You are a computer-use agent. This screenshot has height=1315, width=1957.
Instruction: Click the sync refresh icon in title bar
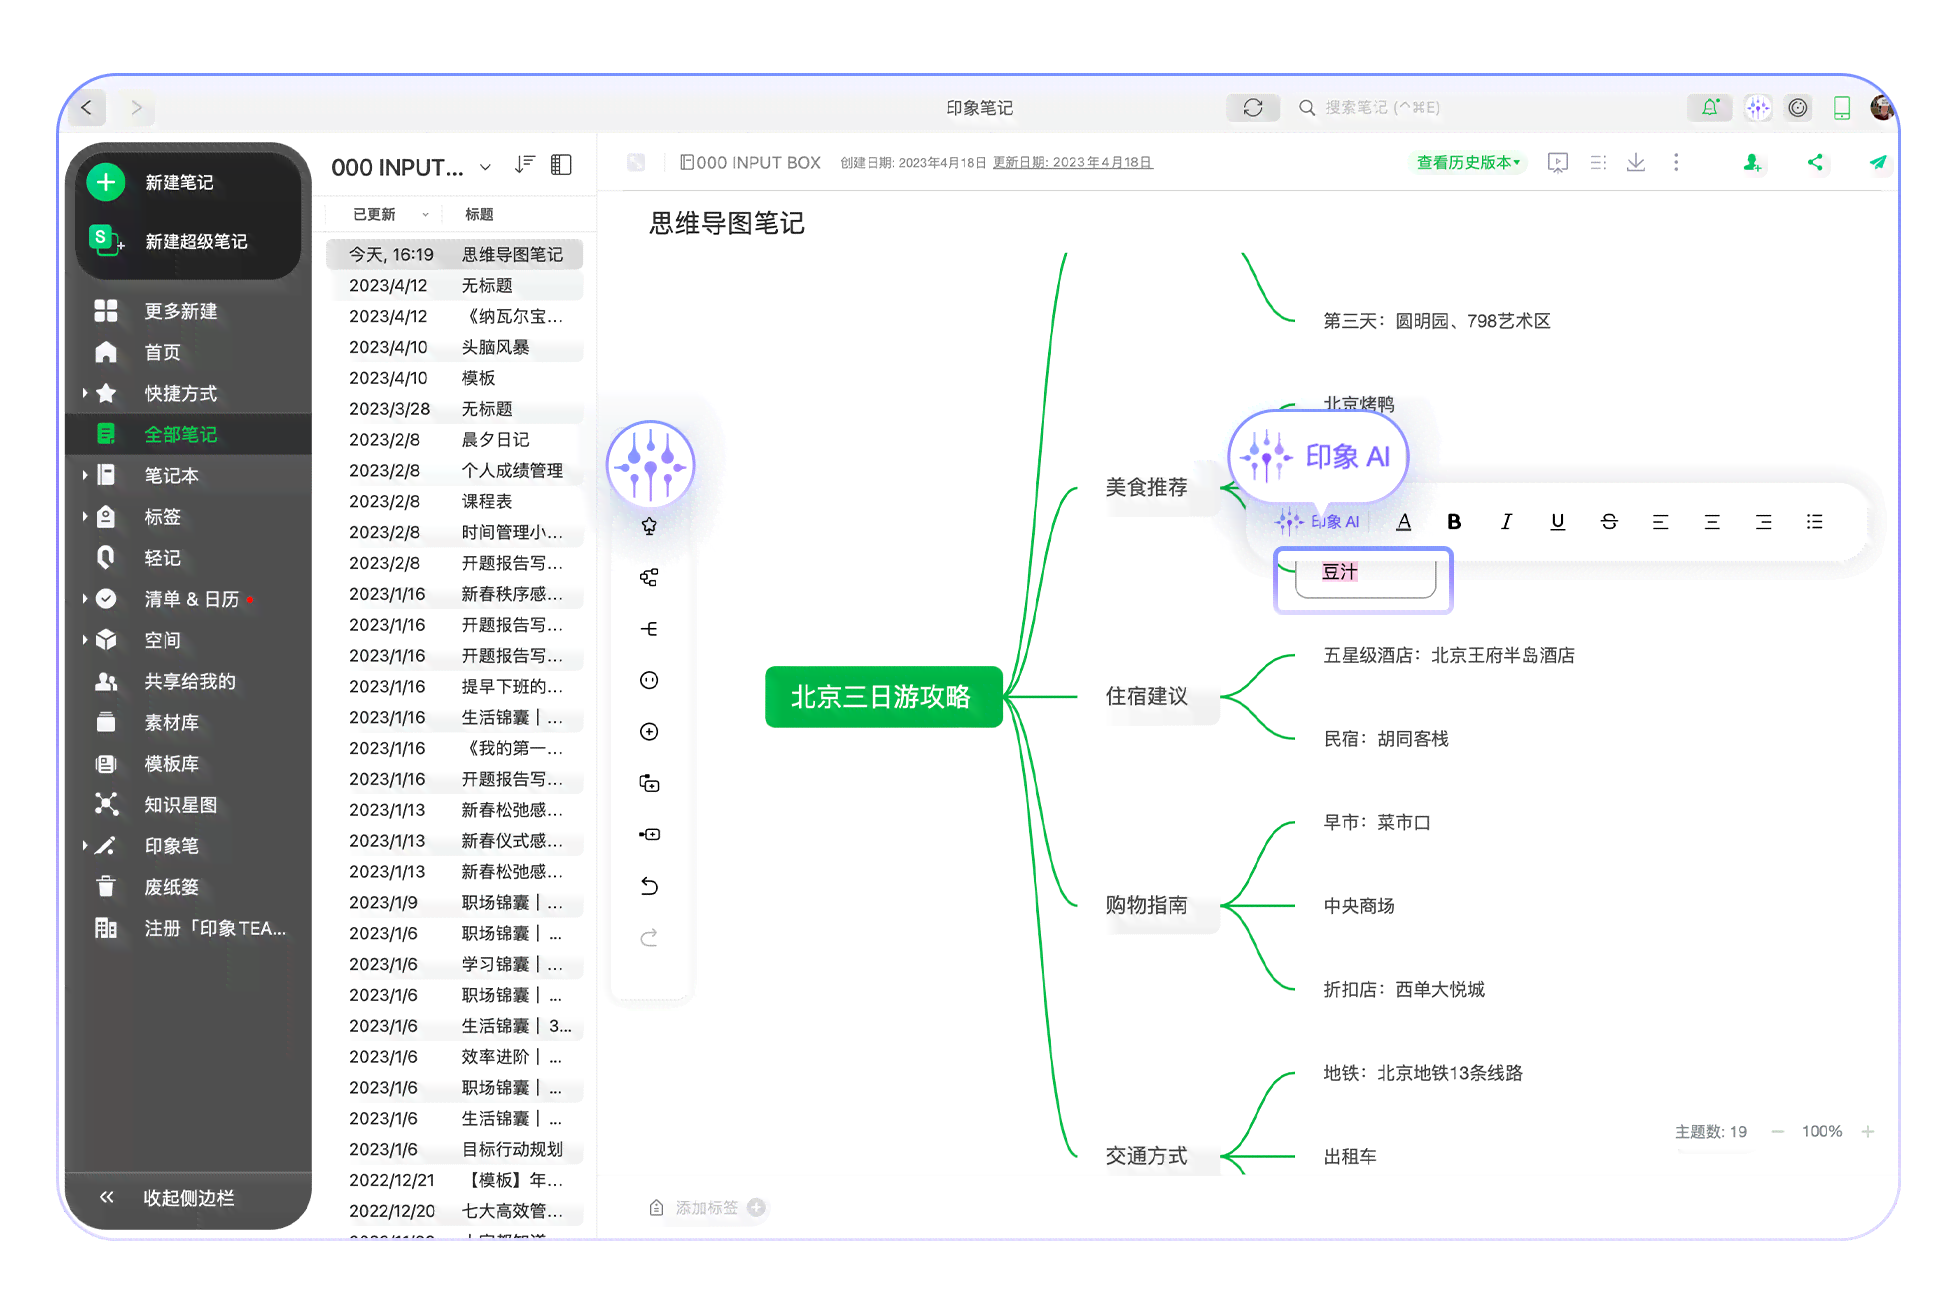coord(1253,107)
